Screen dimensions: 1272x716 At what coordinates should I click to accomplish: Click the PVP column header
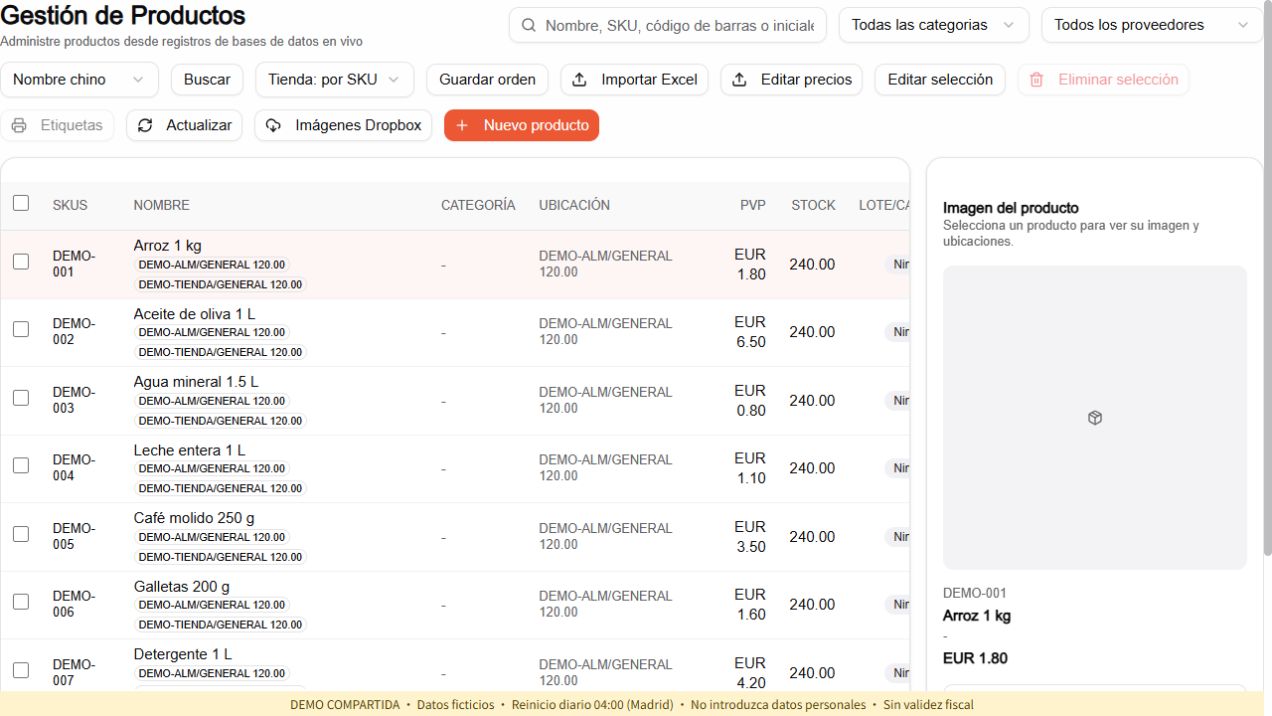[753, 205]
